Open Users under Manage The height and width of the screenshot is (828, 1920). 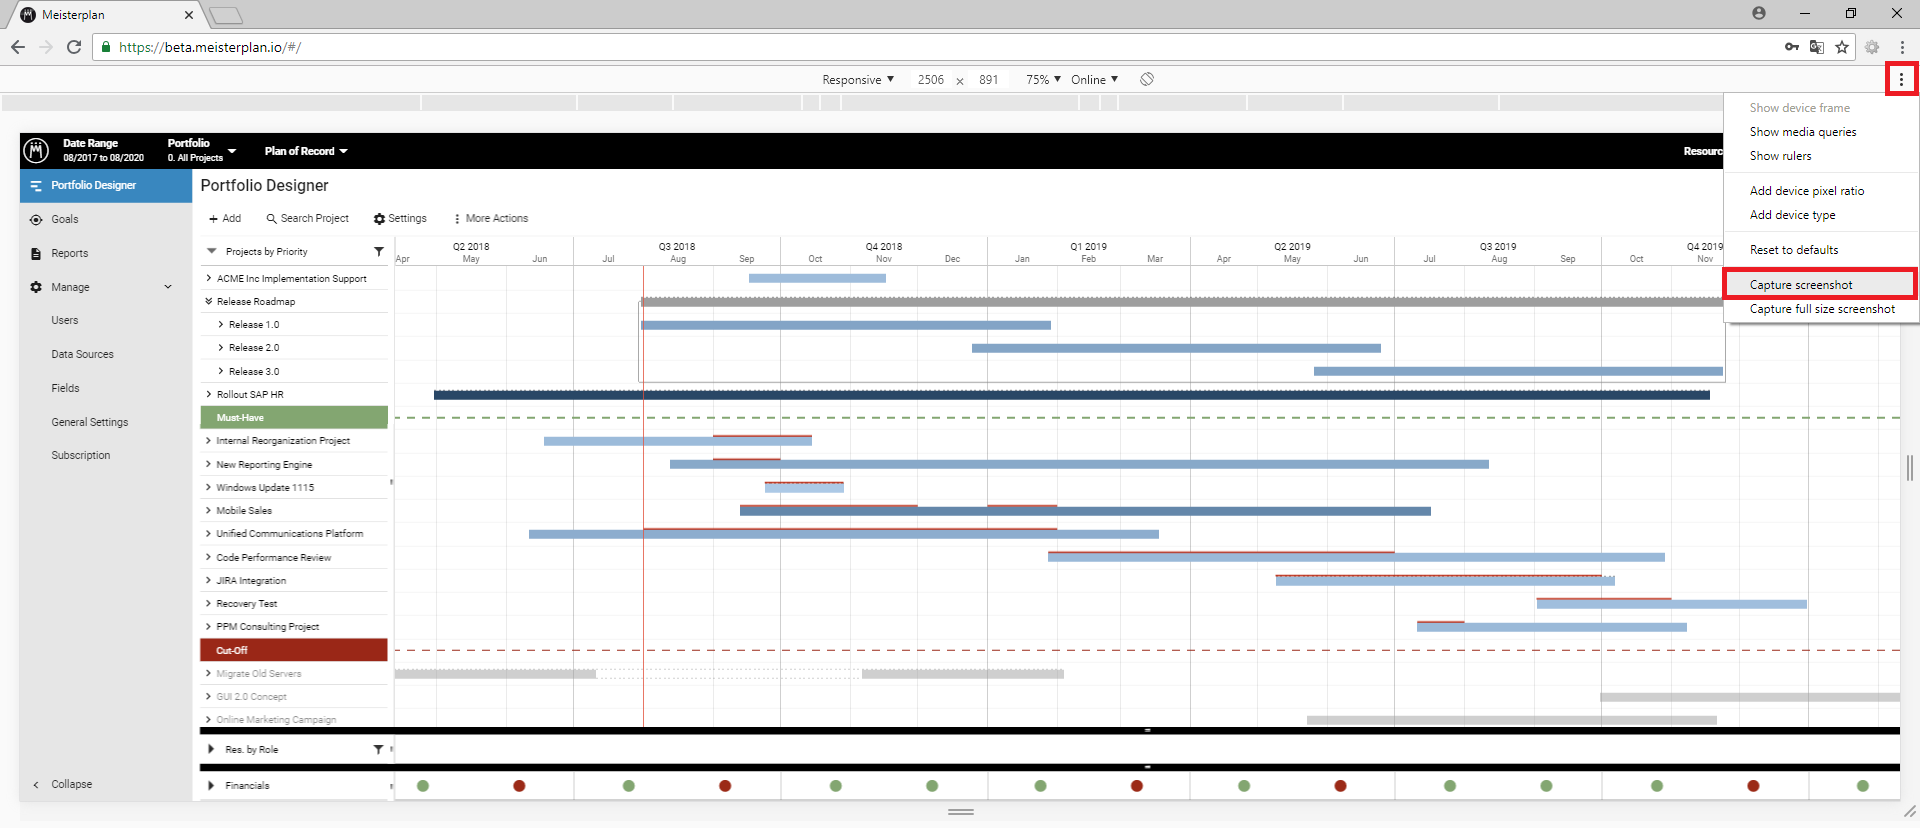(65, 320)
